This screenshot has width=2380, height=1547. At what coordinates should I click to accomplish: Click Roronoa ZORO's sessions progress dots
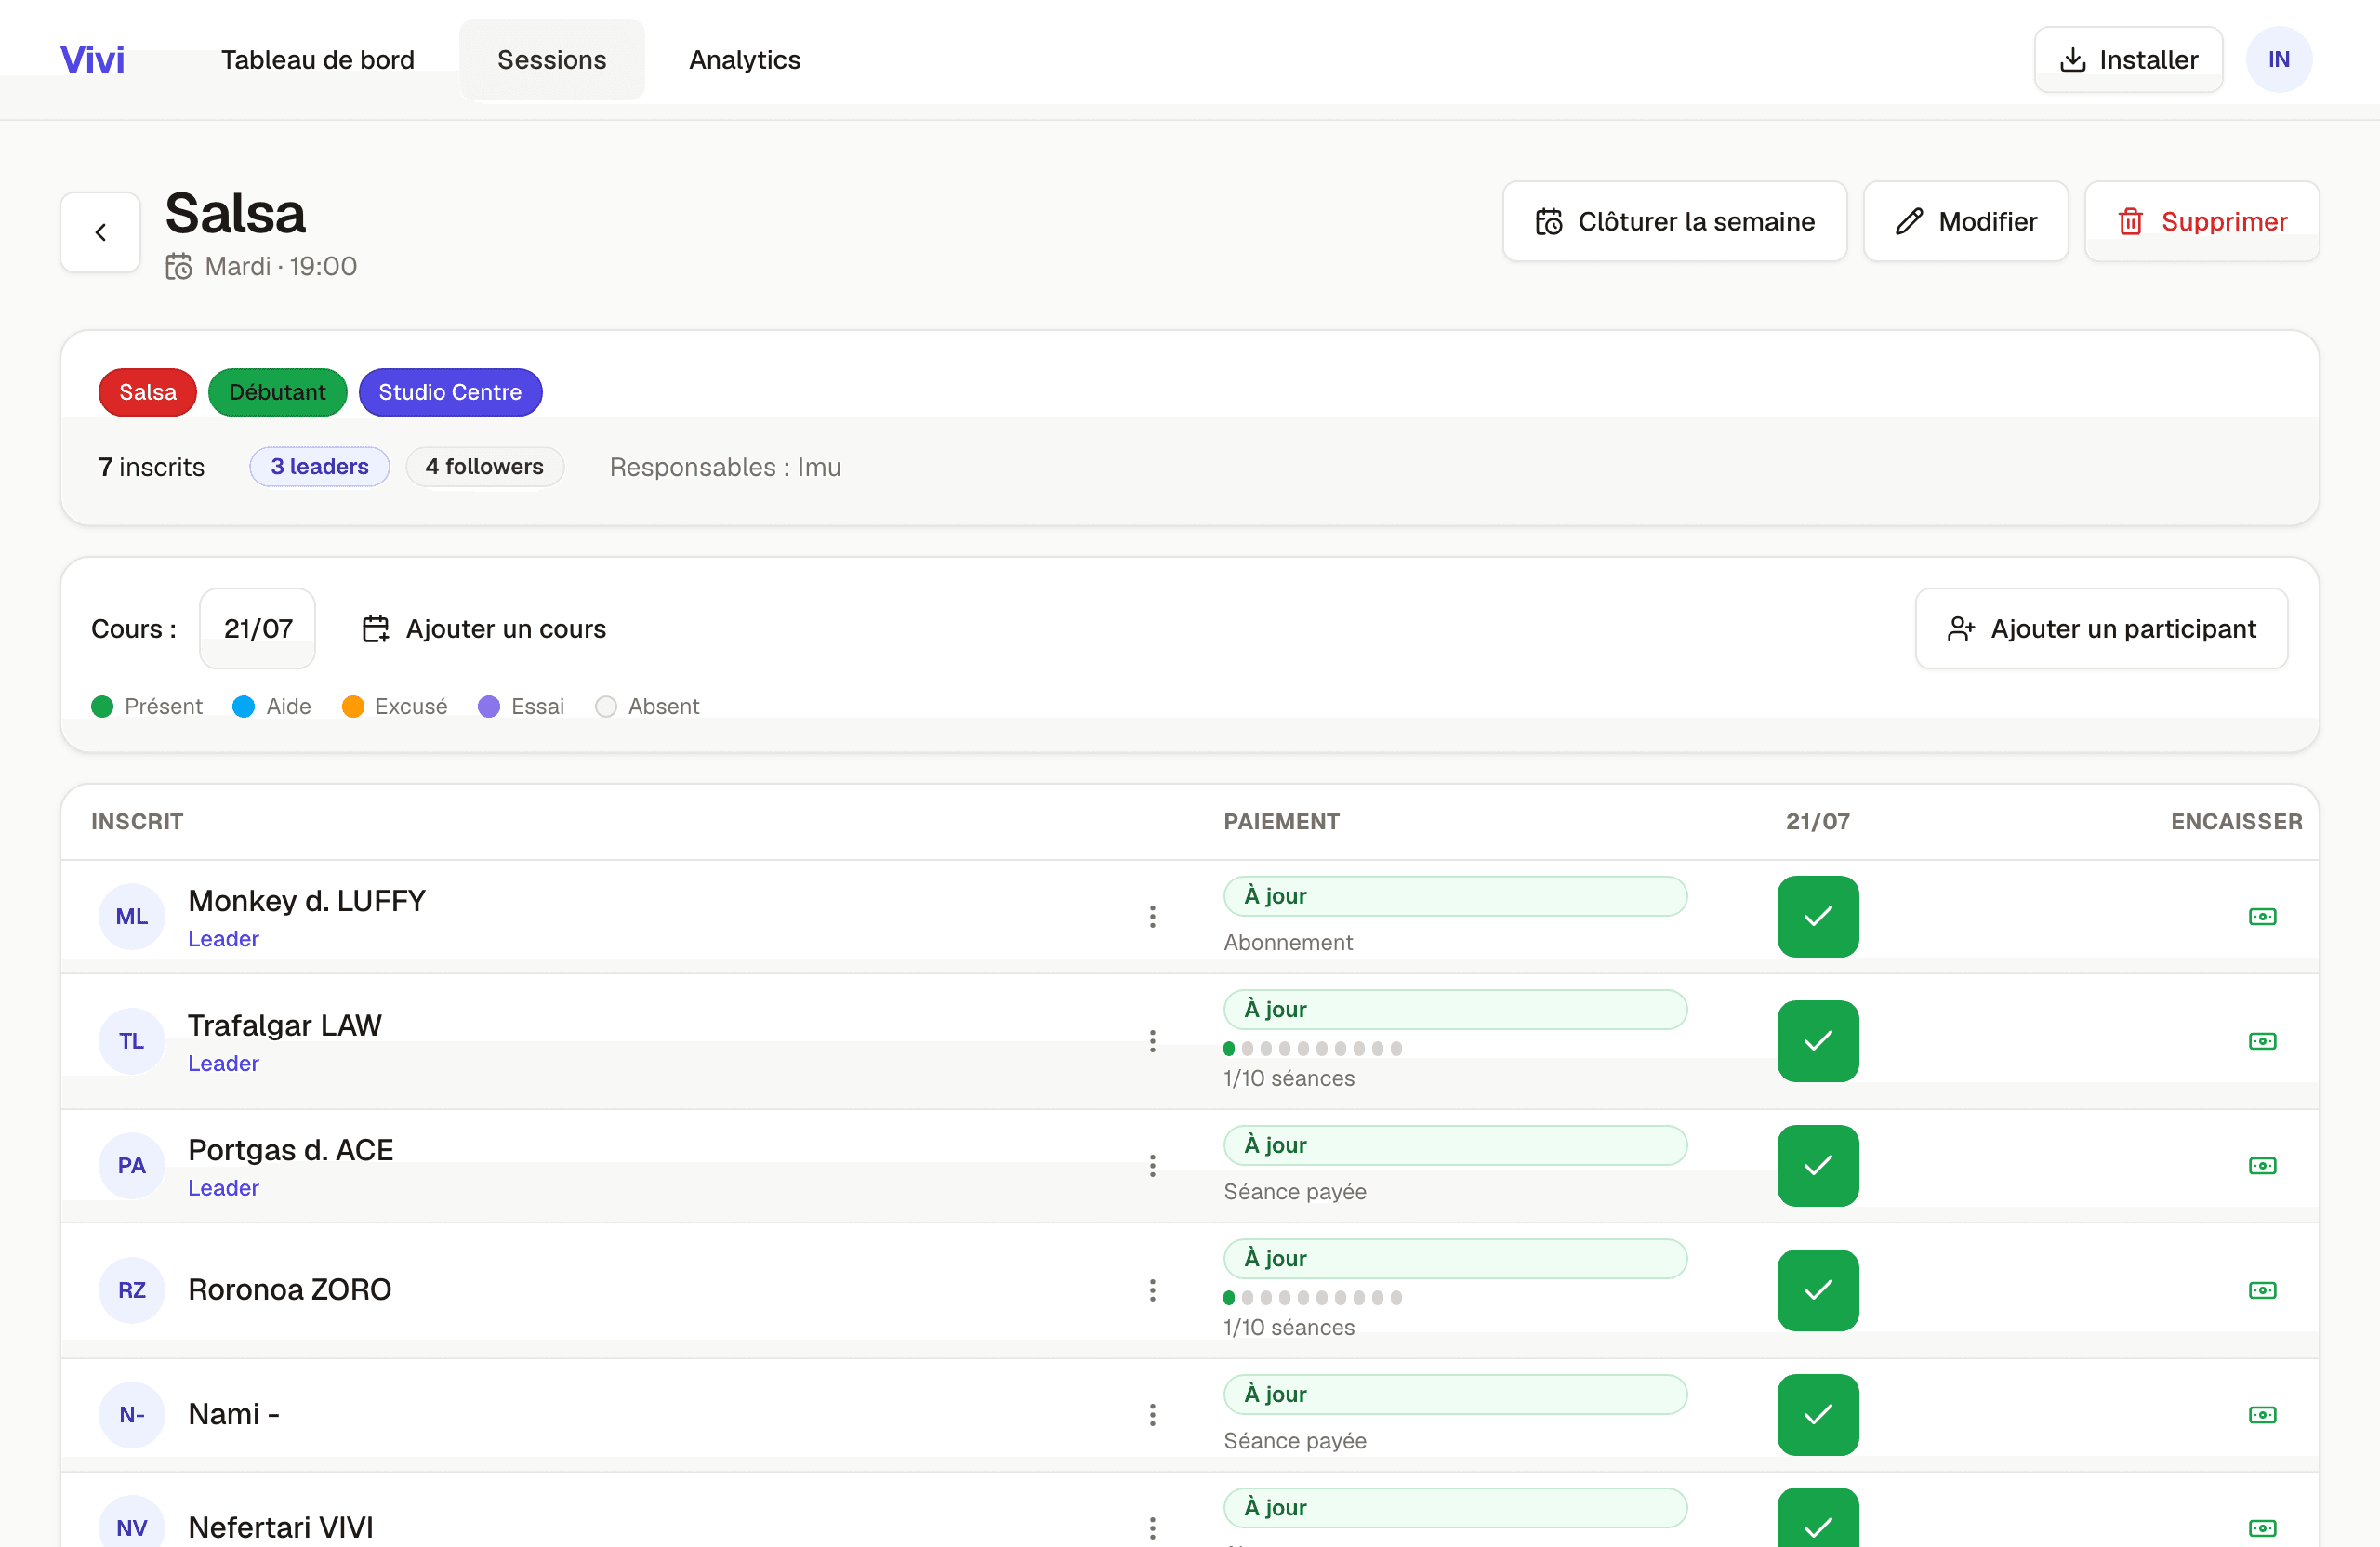click(1312, 1298)
